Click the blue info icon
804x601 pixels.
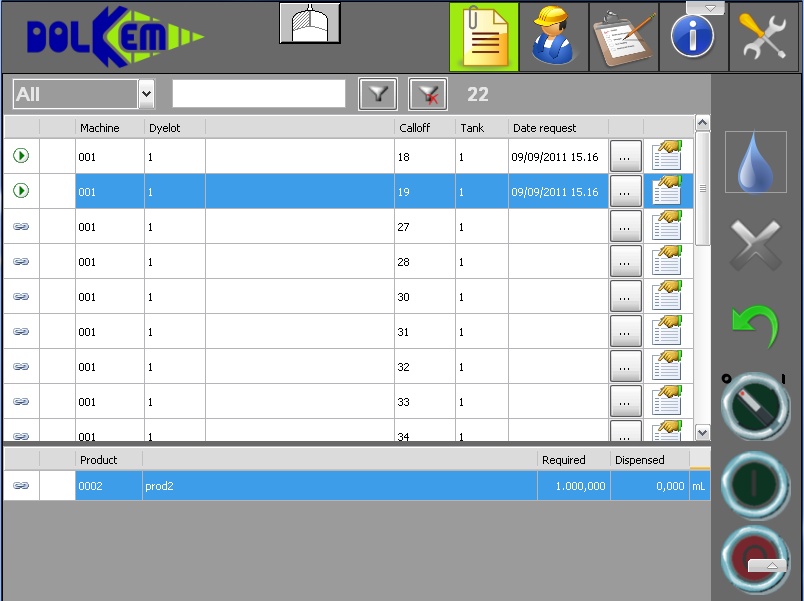[x=693, y=37]
